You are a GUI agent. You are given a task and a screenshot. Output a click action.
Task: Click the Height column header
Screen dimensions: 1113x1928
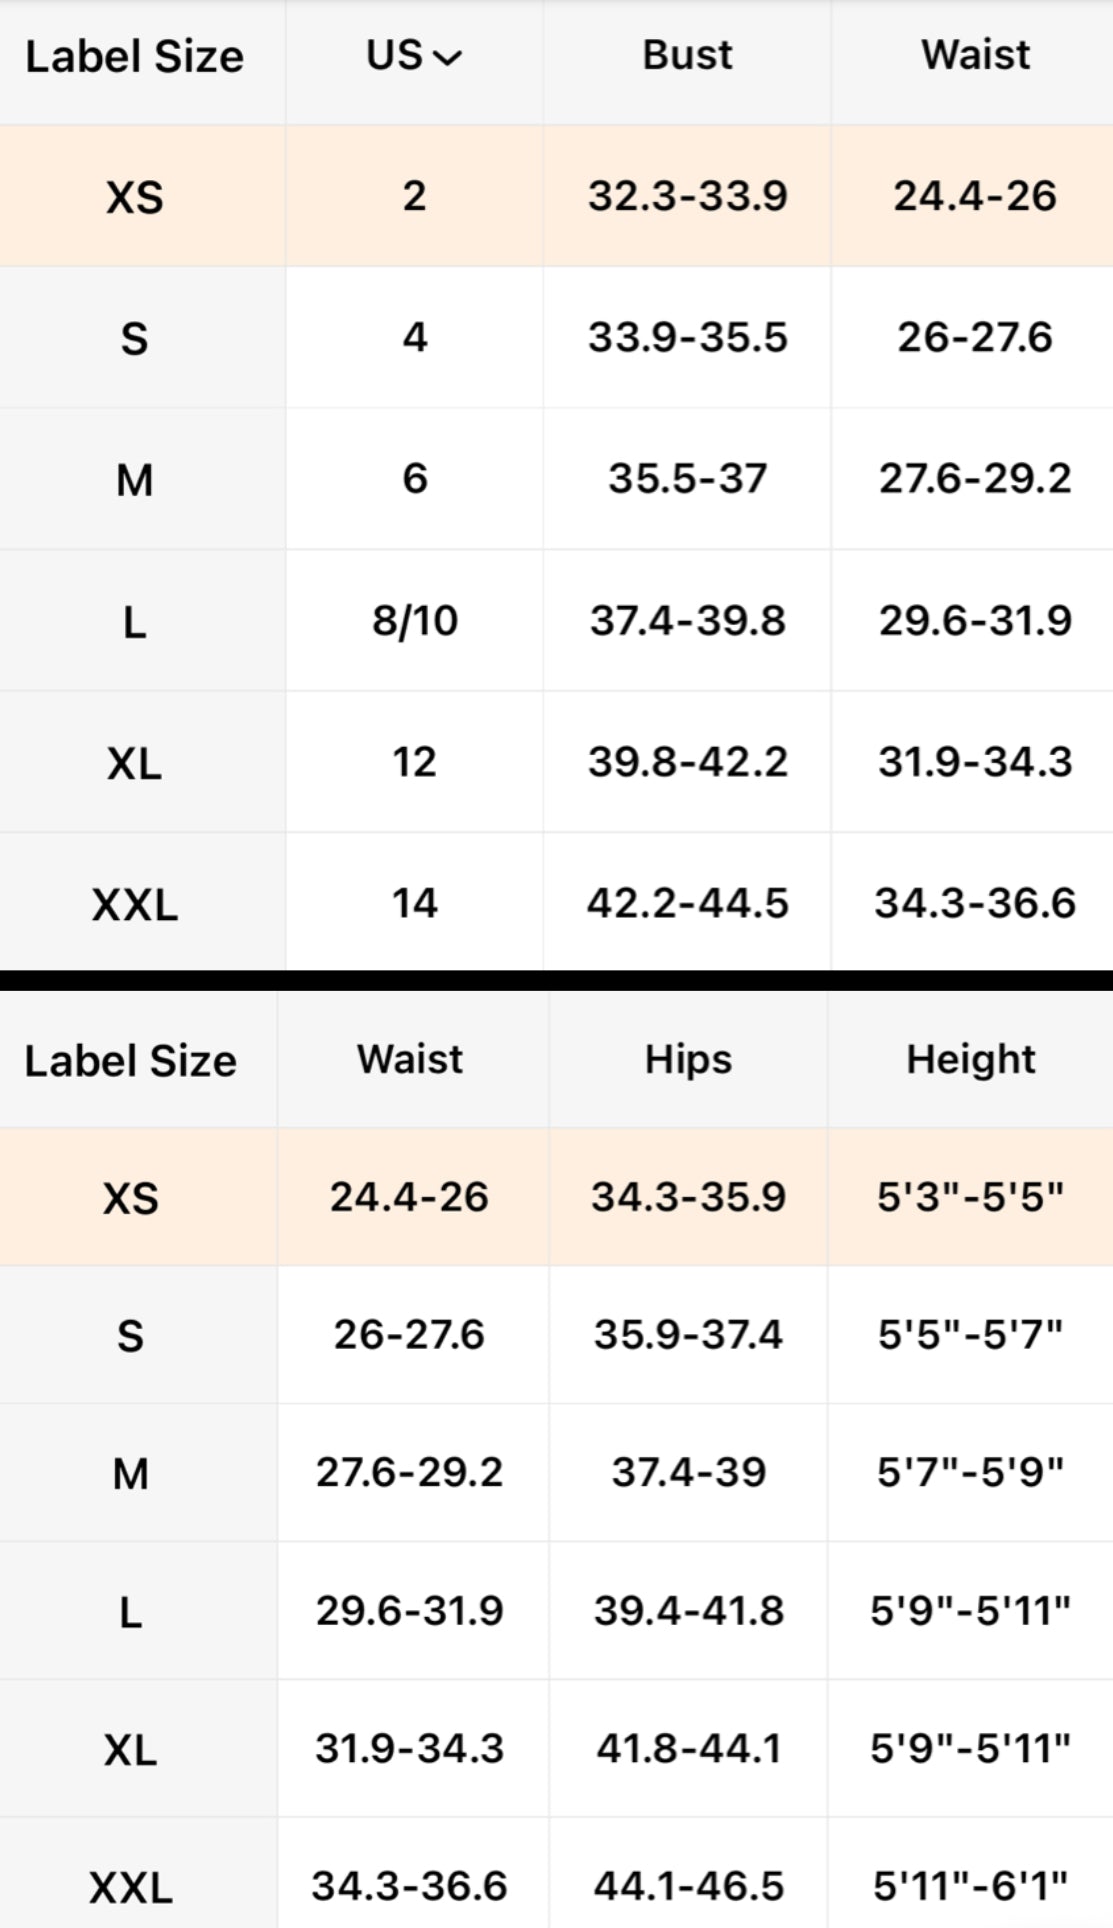click(970, 1060)
